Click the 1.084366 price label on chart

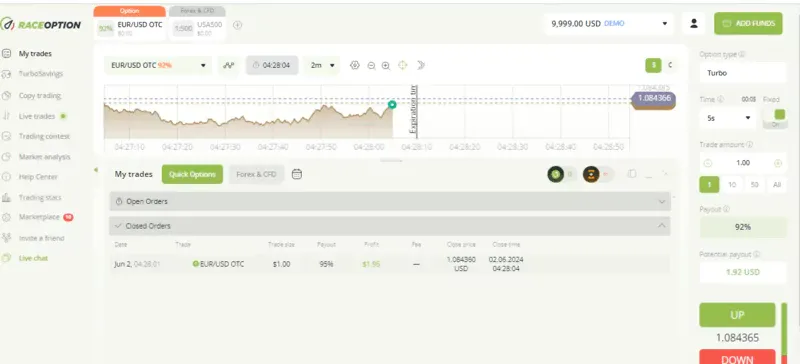click(654, 98)
